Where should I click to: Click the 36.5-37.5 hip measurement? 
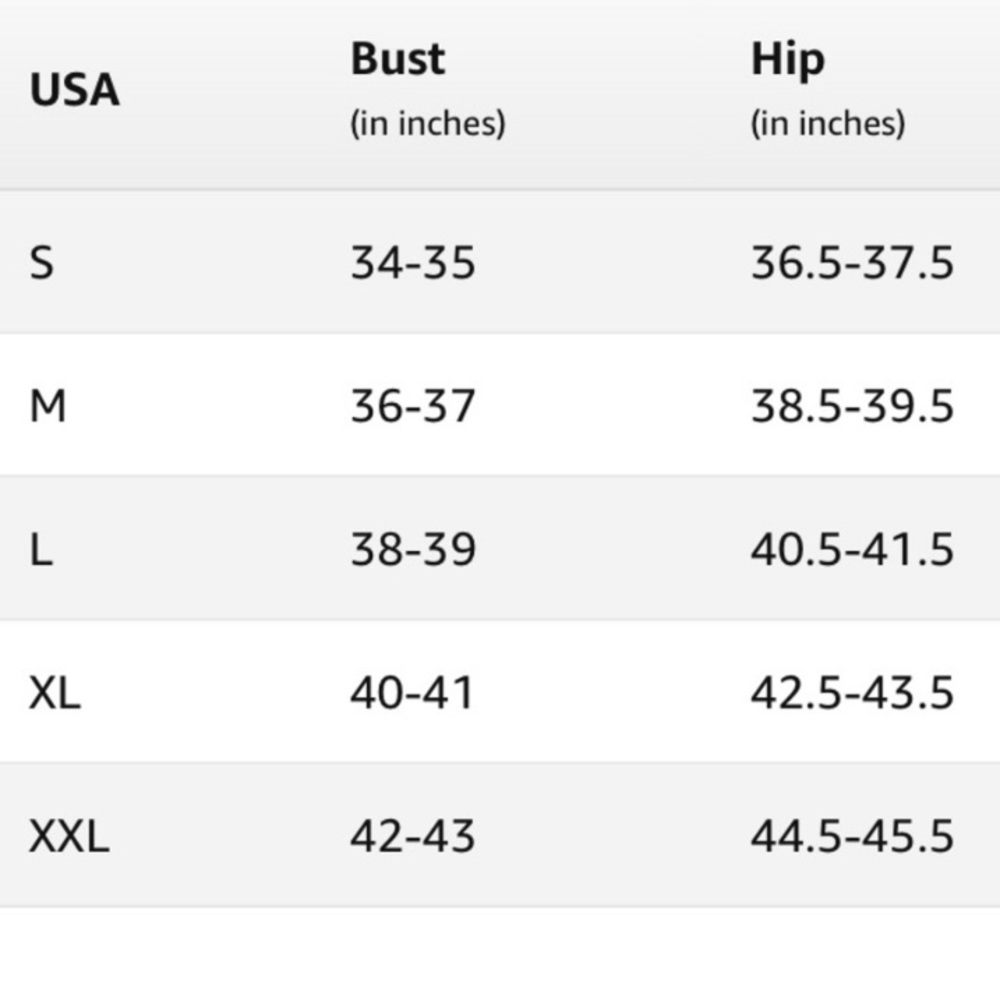[852, 264]
